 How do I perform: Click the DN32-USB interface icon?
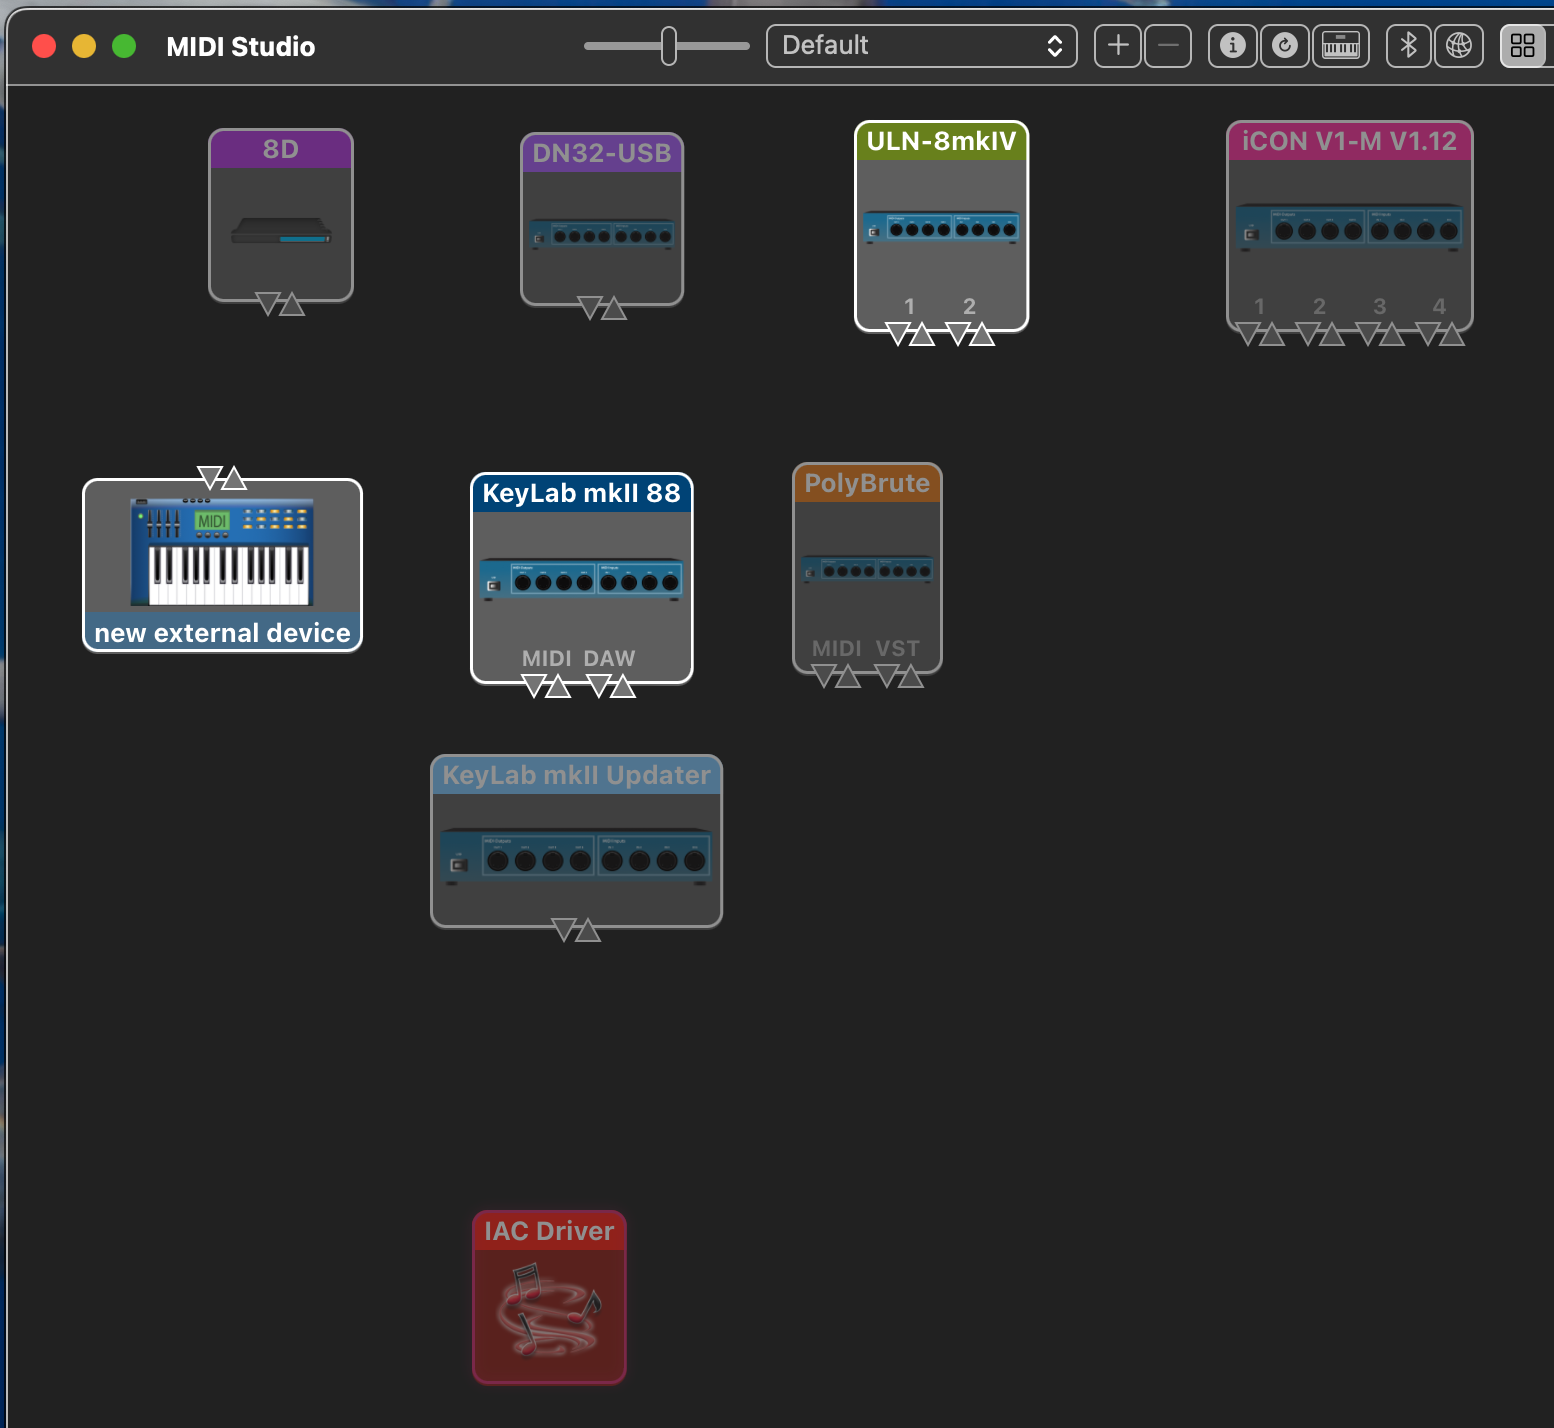(x=602, y=234)
